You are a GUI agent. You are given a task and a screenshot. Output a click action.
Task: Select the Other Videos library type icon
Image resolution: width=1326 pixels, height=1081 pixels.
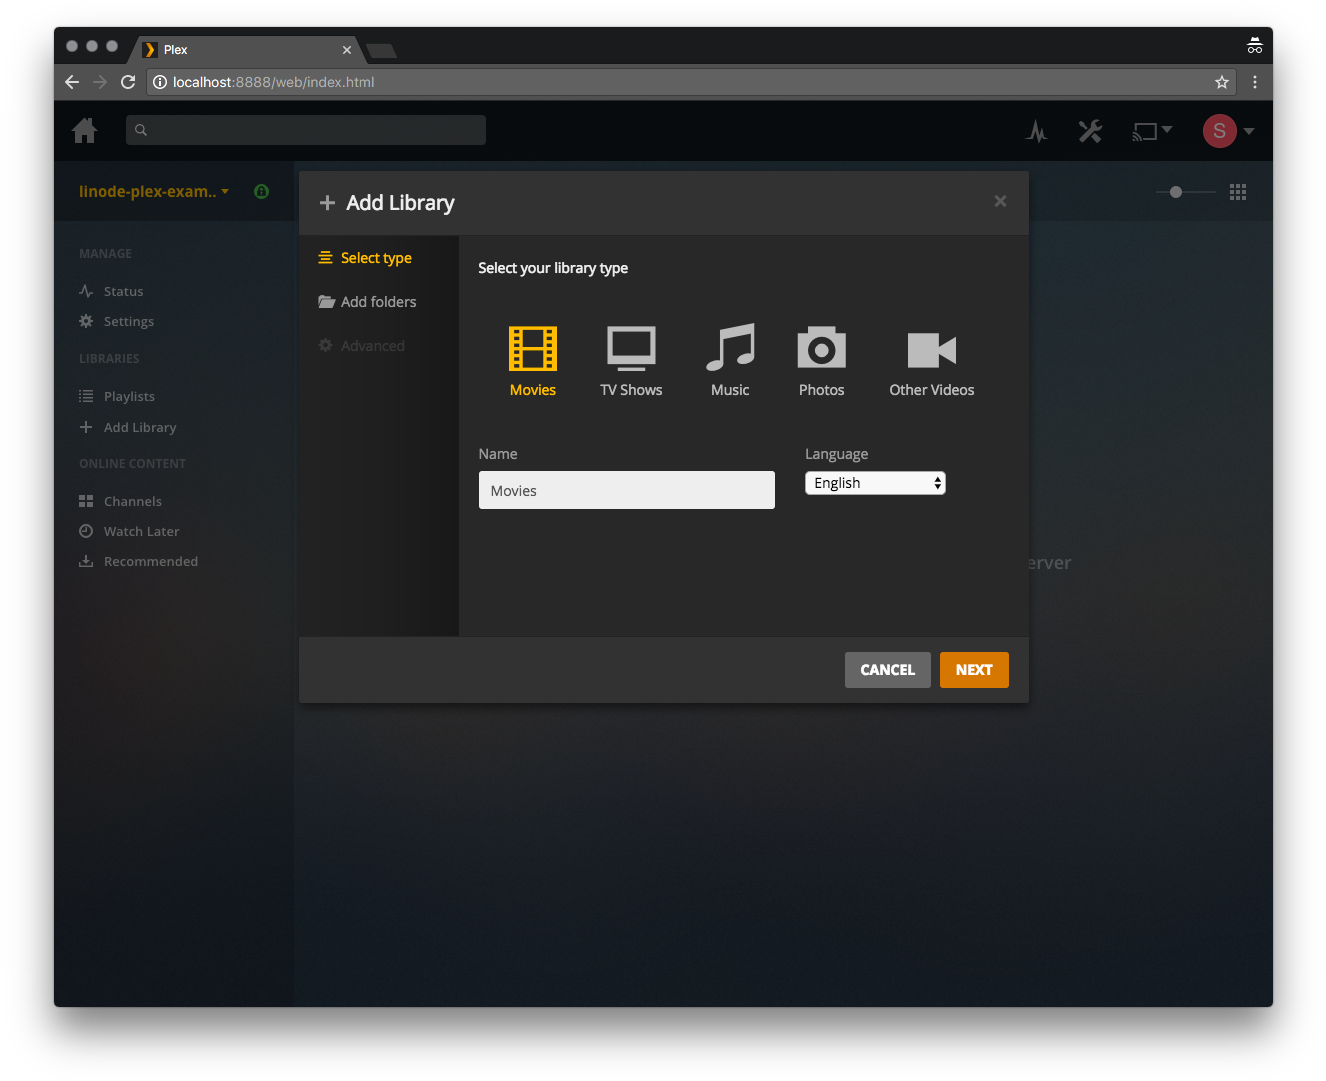[931, 349]
